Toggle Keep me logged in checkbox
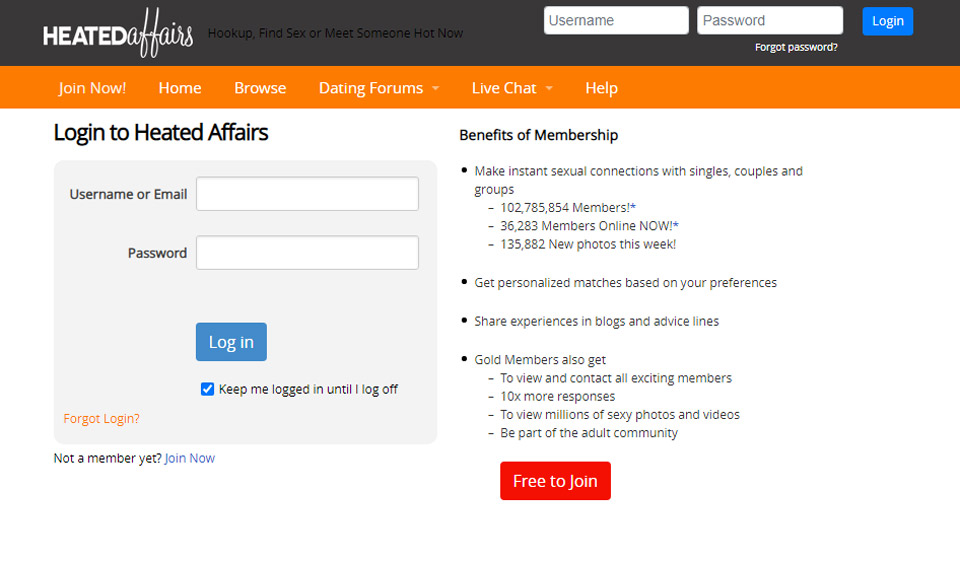 [208, 389]
